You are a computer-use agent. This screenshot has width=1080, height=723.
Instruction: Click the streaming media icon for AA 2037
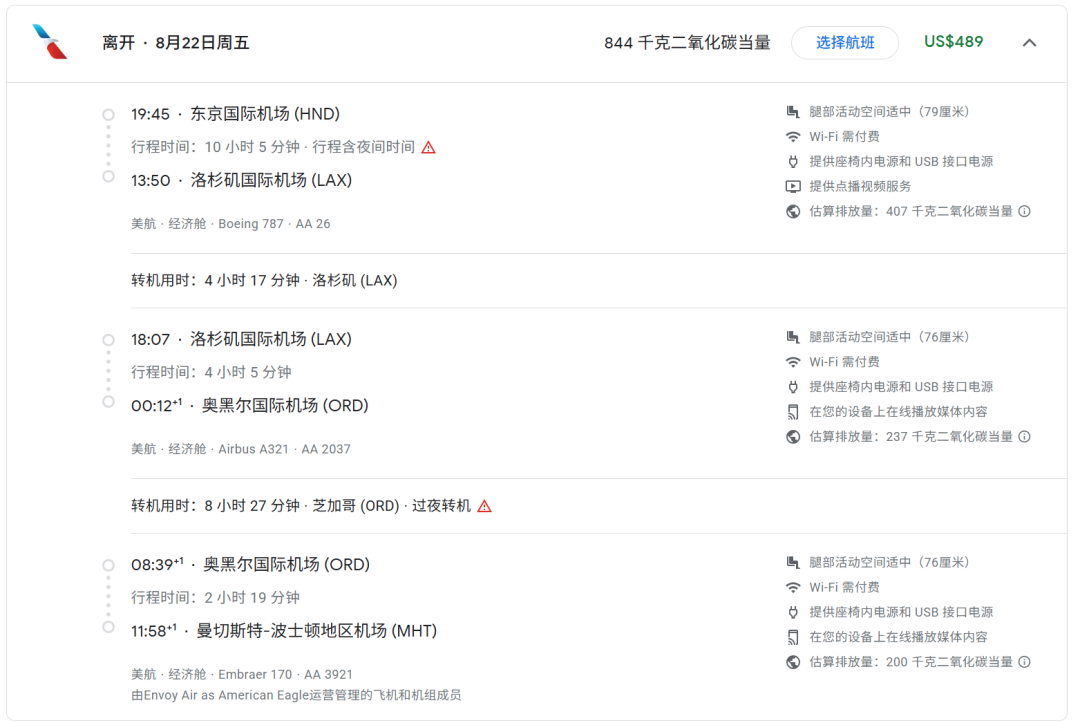click(793, 412)
